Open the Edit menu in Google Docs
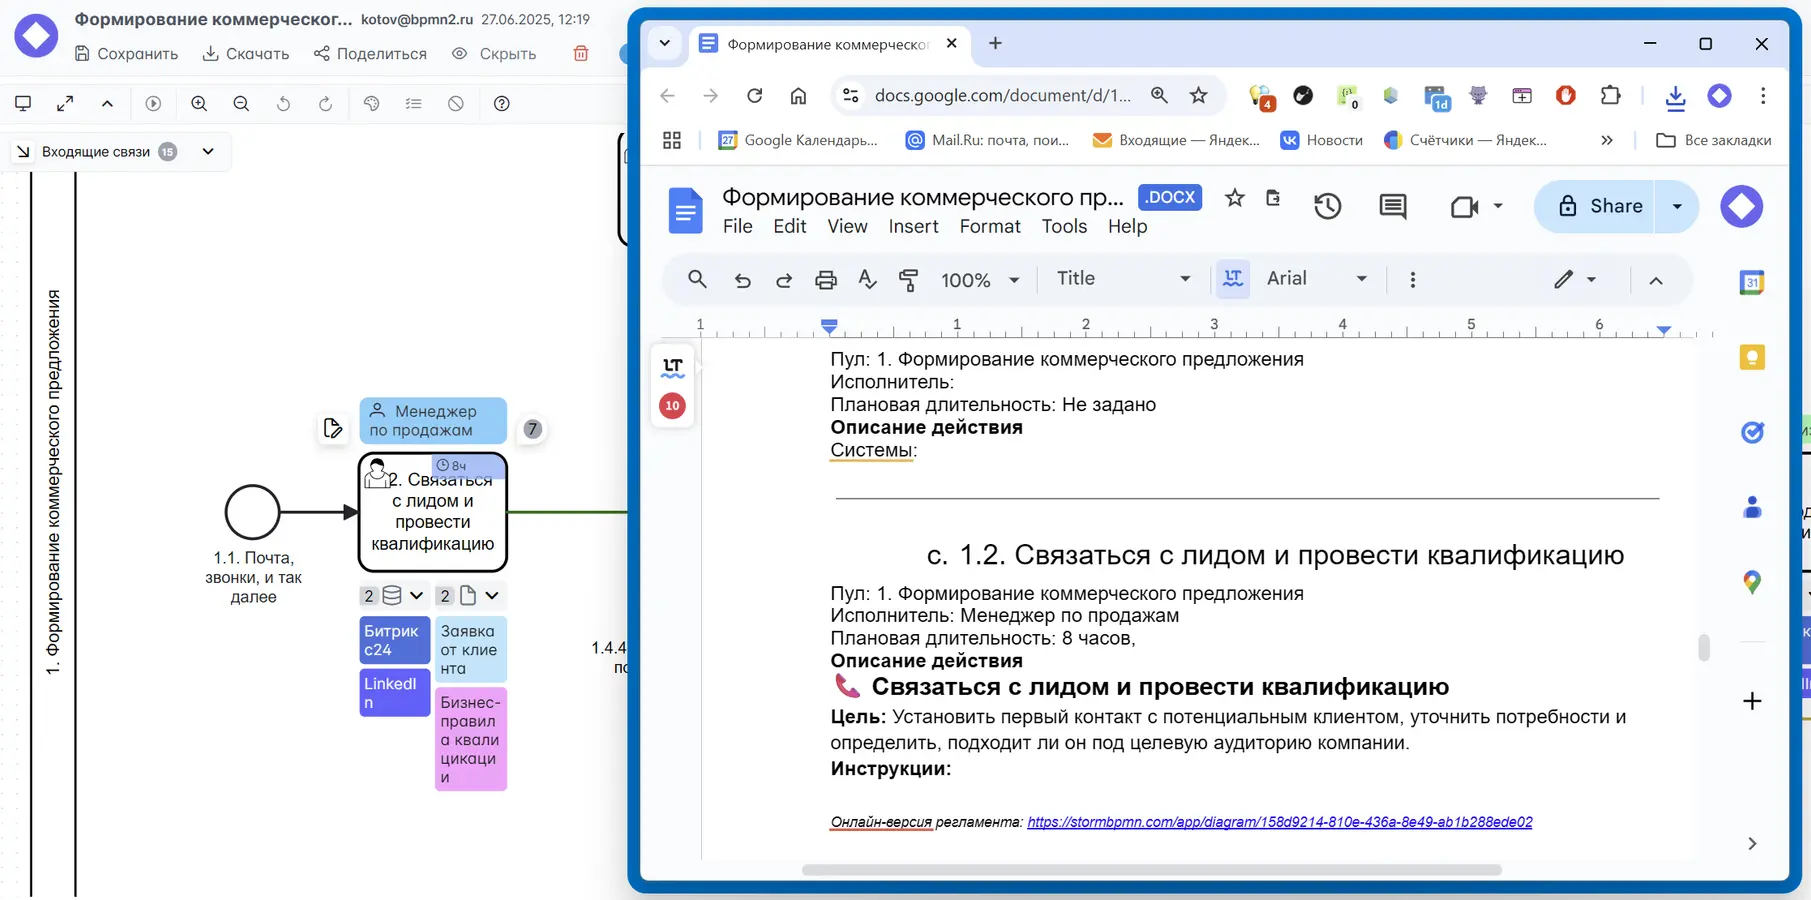1811x900 pixels. click(x=790, y=226)
